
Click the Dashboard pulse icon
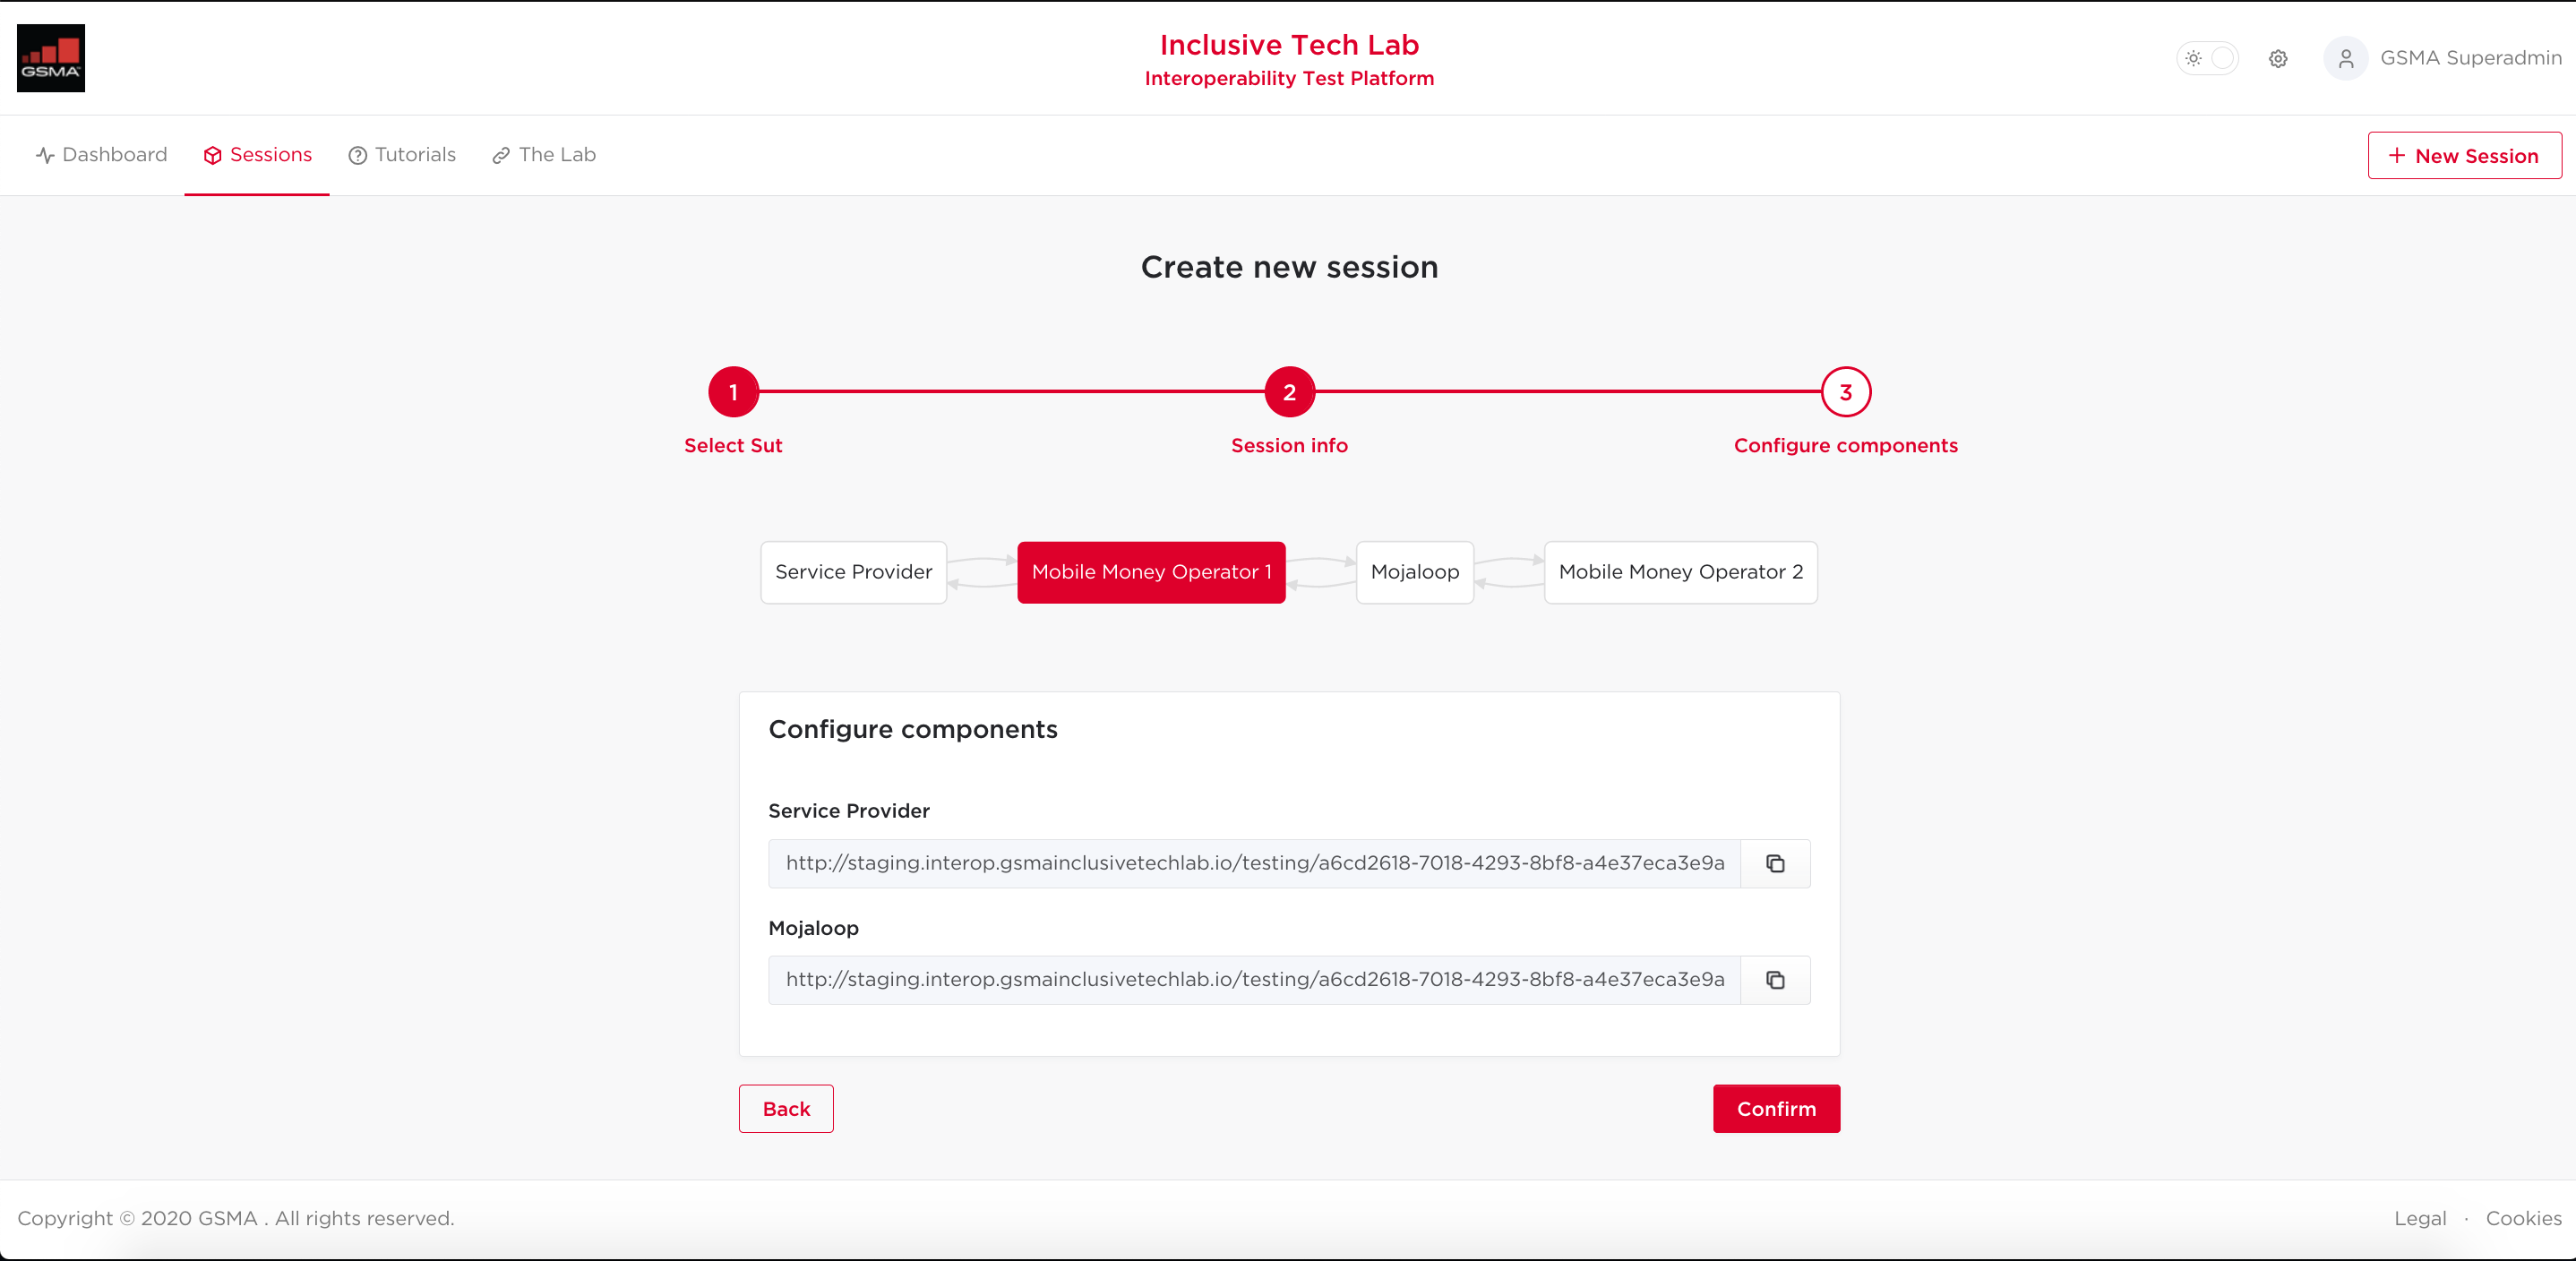tap(45, 155)
